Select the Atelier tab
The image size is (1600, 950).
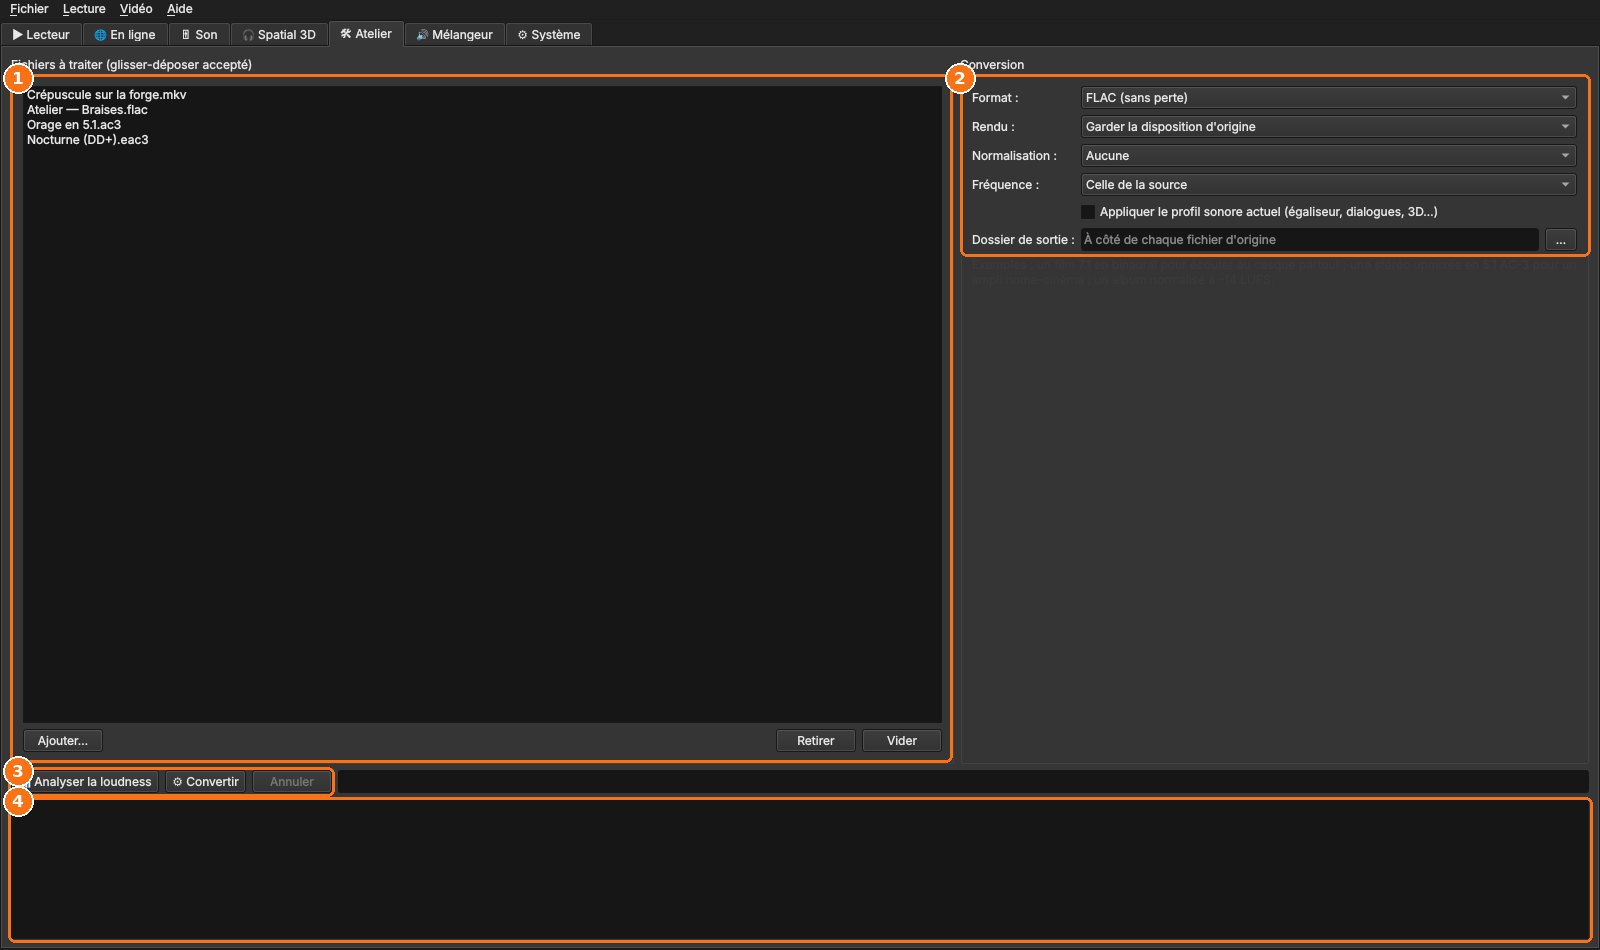[x=366, y=34]
